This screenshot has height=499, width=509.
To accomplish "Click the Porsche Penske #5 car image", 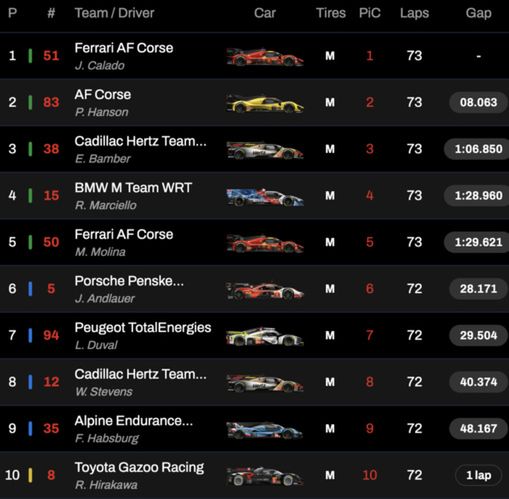I will click(x=265, y=290).
